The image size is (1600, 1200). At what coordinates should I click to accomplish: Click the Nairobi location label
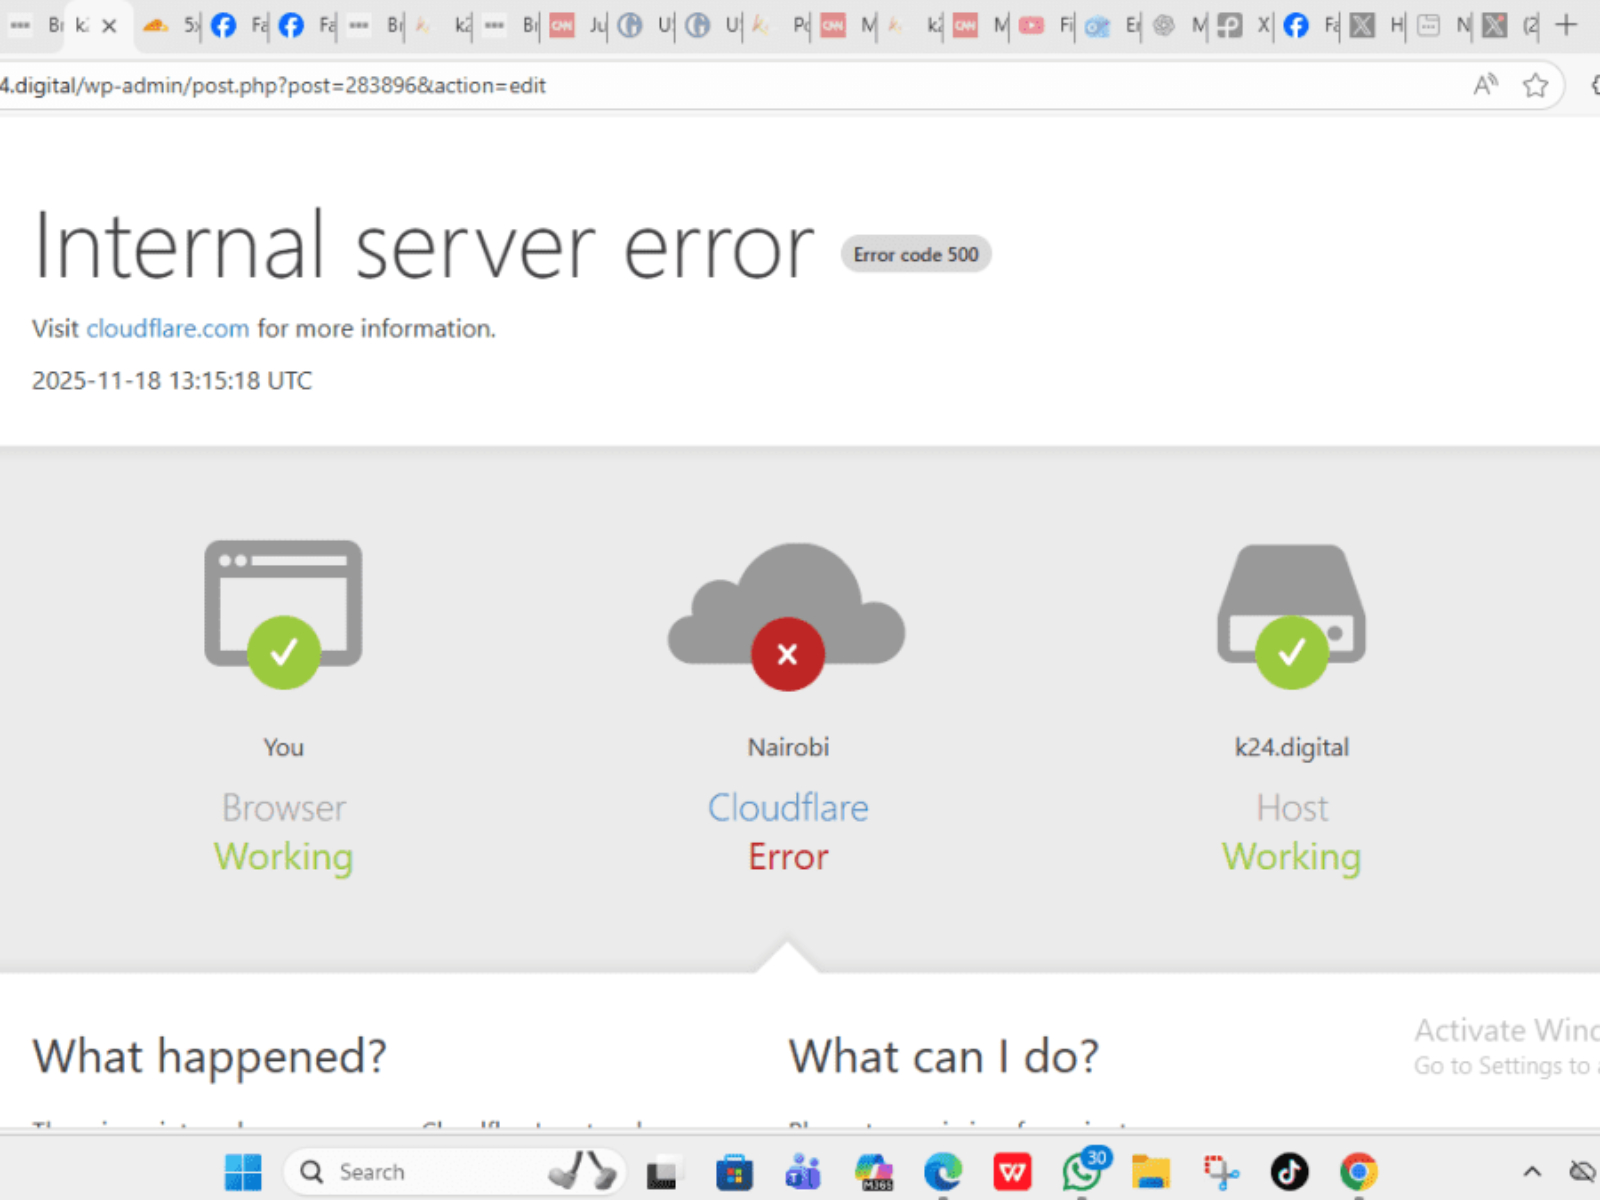click(x=788, y=747)
